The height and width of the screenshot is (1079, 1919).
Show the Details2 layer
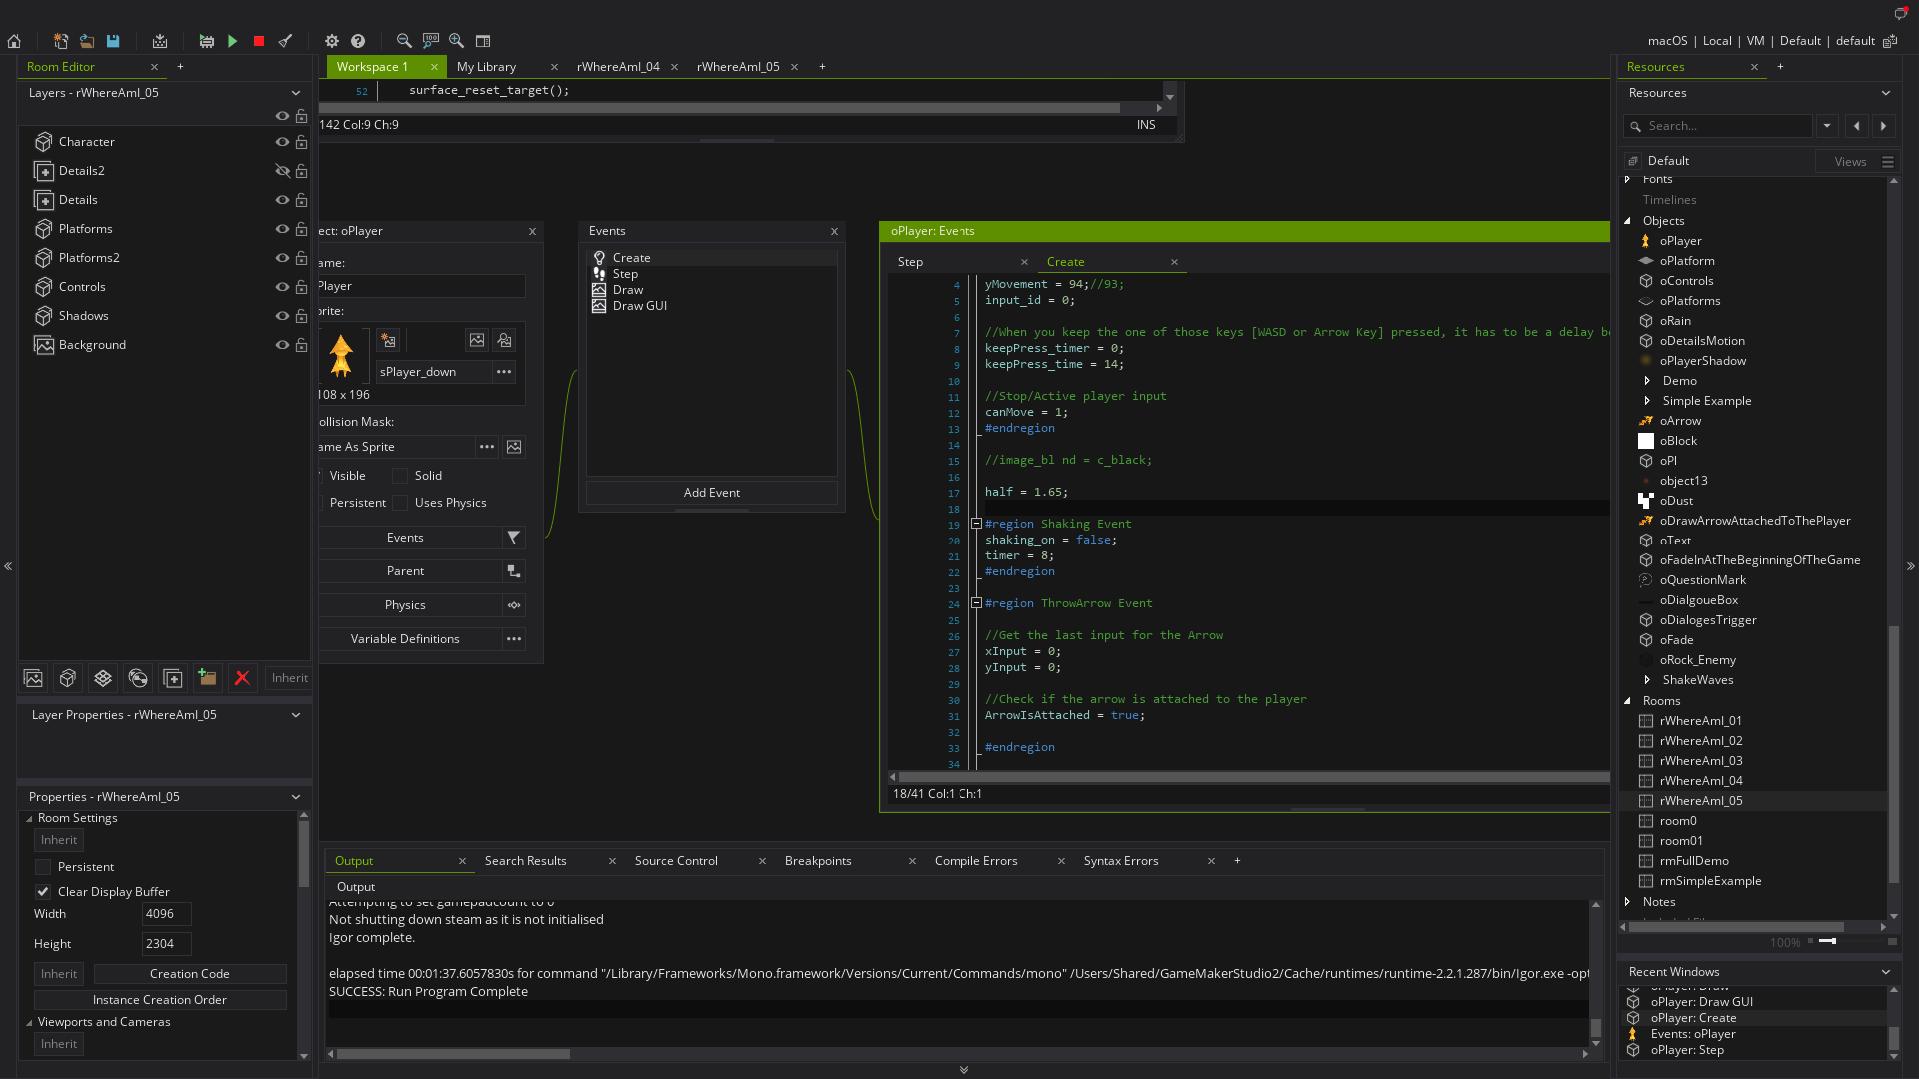click(283, 171)
